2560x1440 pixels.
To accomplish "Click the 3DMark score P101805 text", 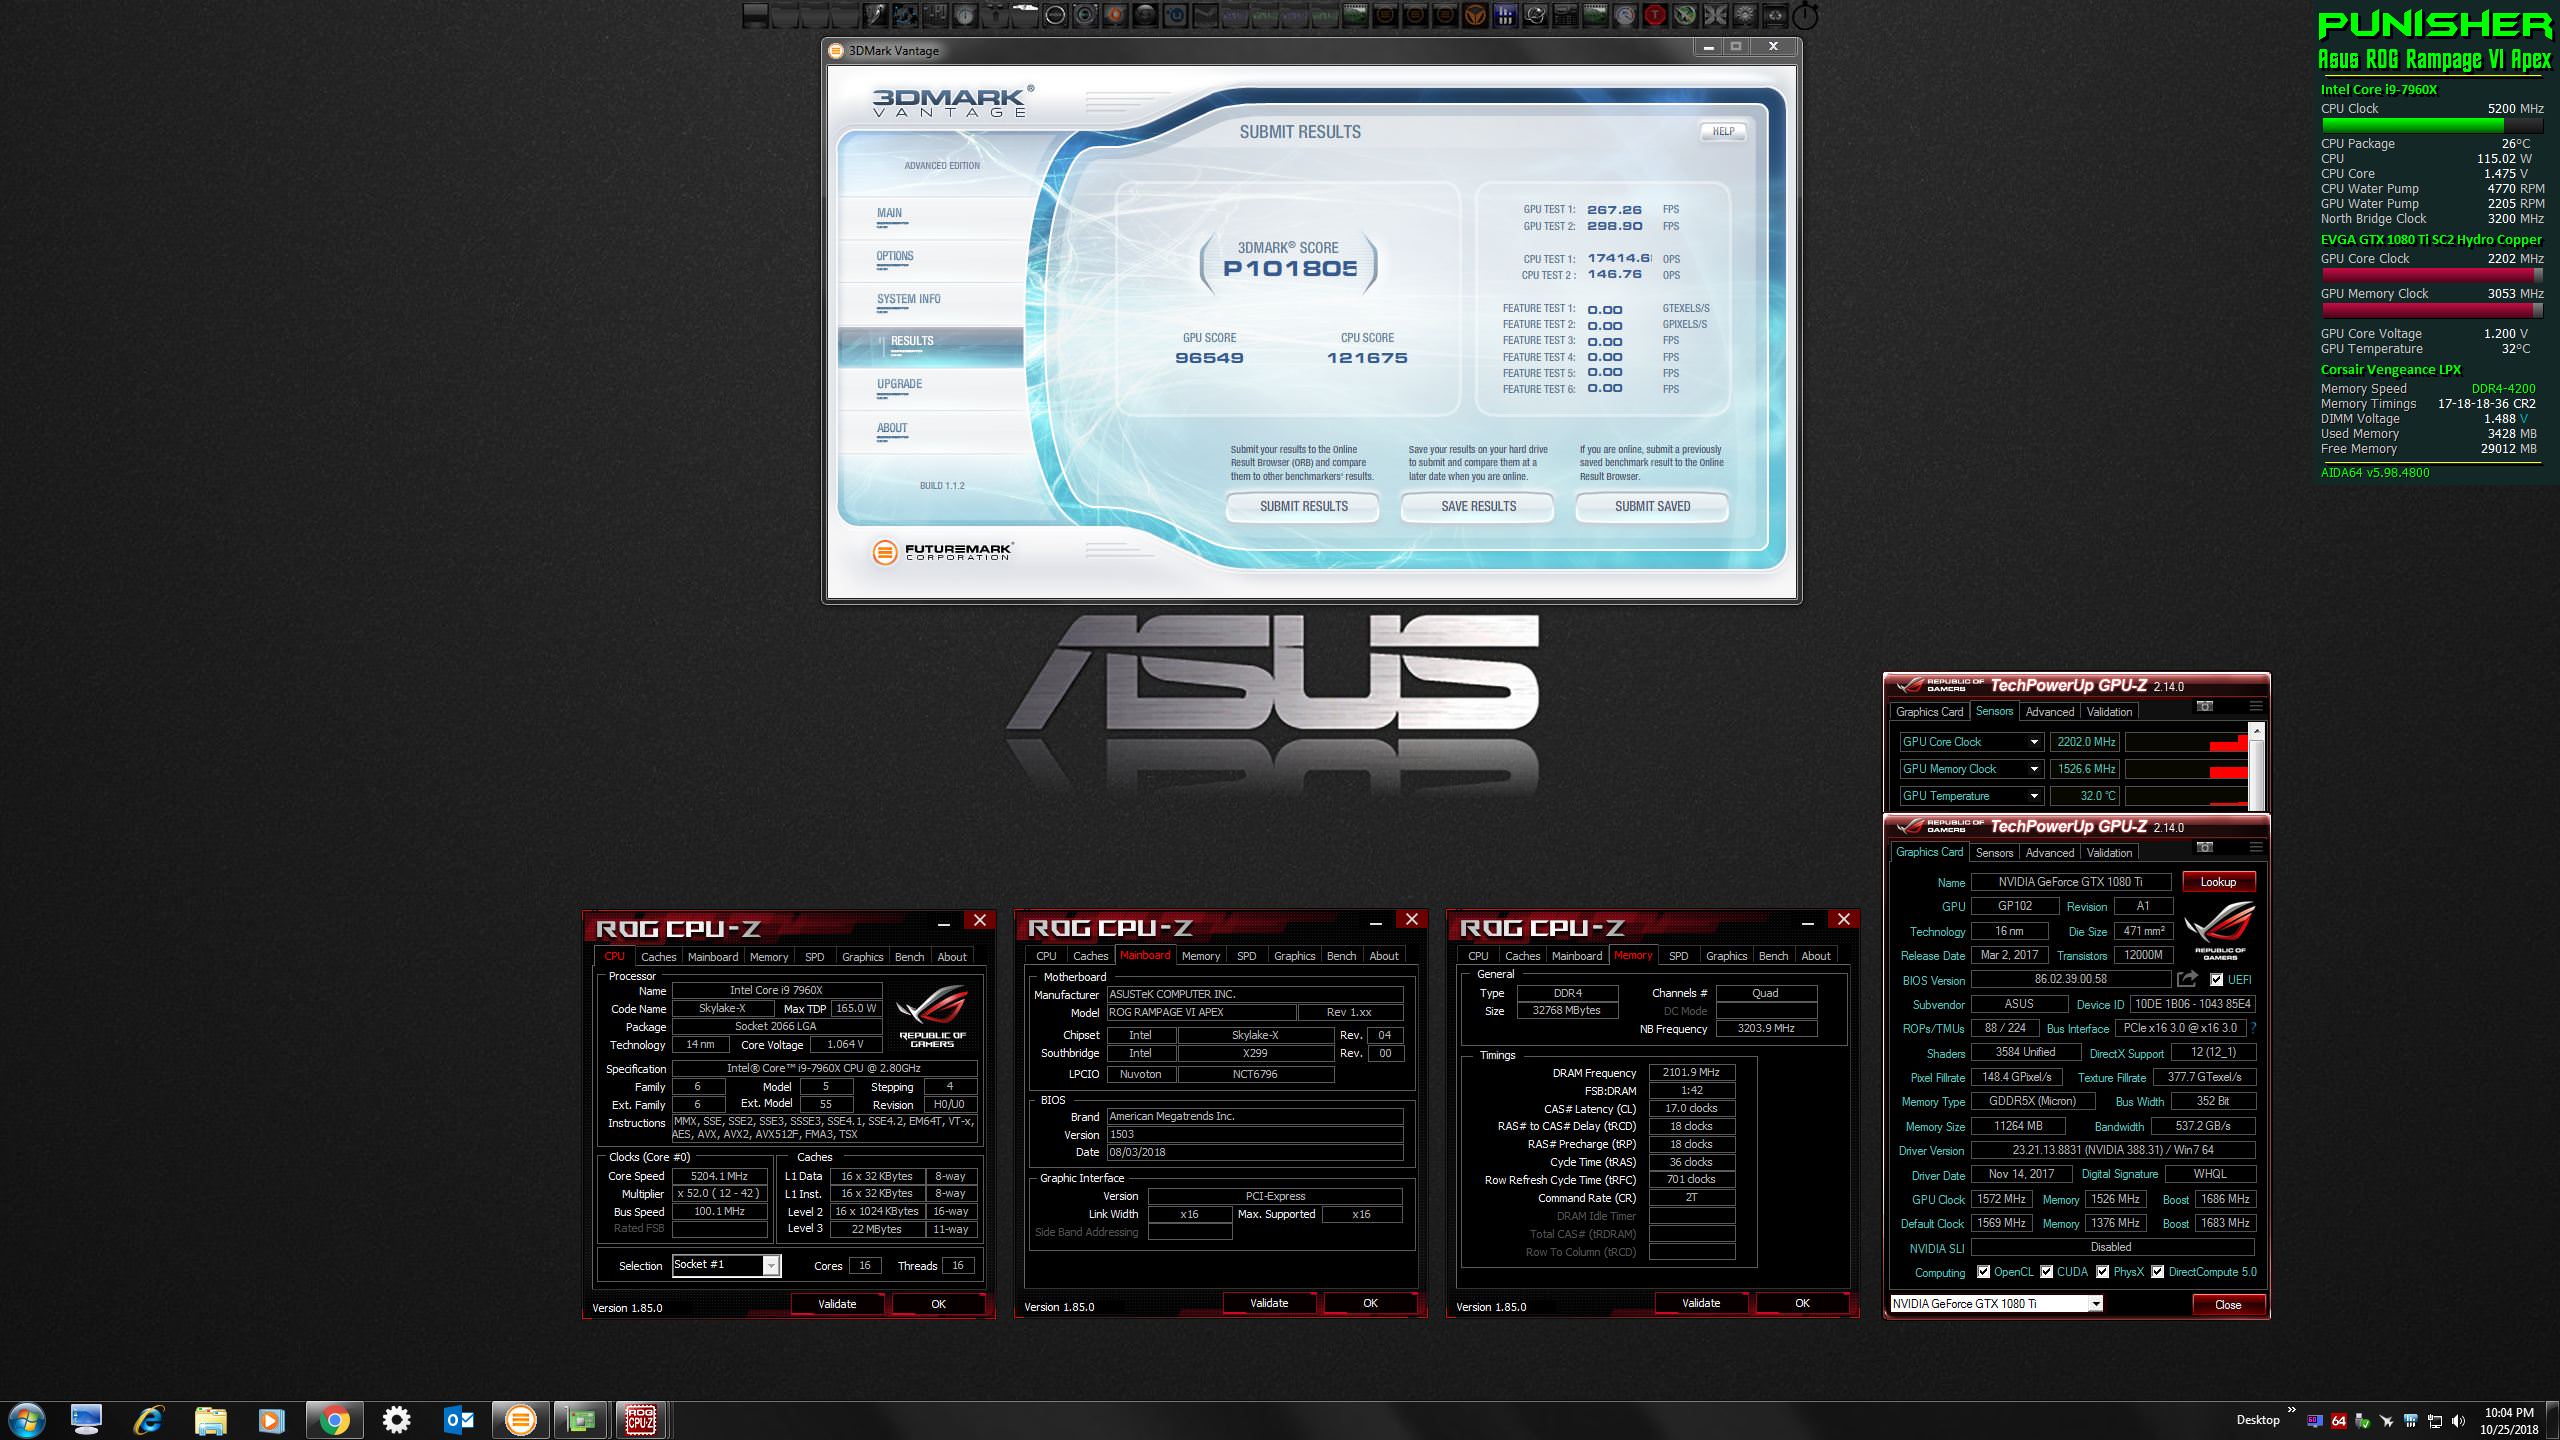I will pos(1290,268).
